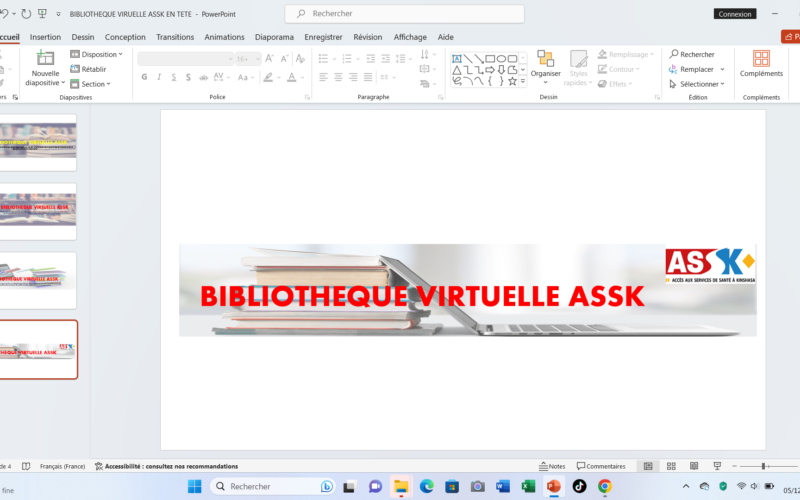The image size is (800, 500).
Task: Increase the list indent level
Action: 386,59
